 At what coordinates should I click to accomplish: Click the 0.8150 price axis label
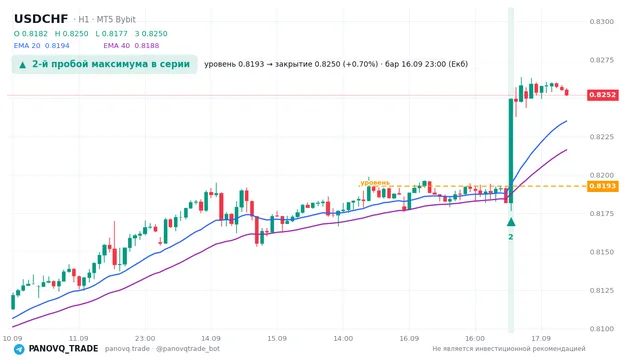[x=602, y=252]
